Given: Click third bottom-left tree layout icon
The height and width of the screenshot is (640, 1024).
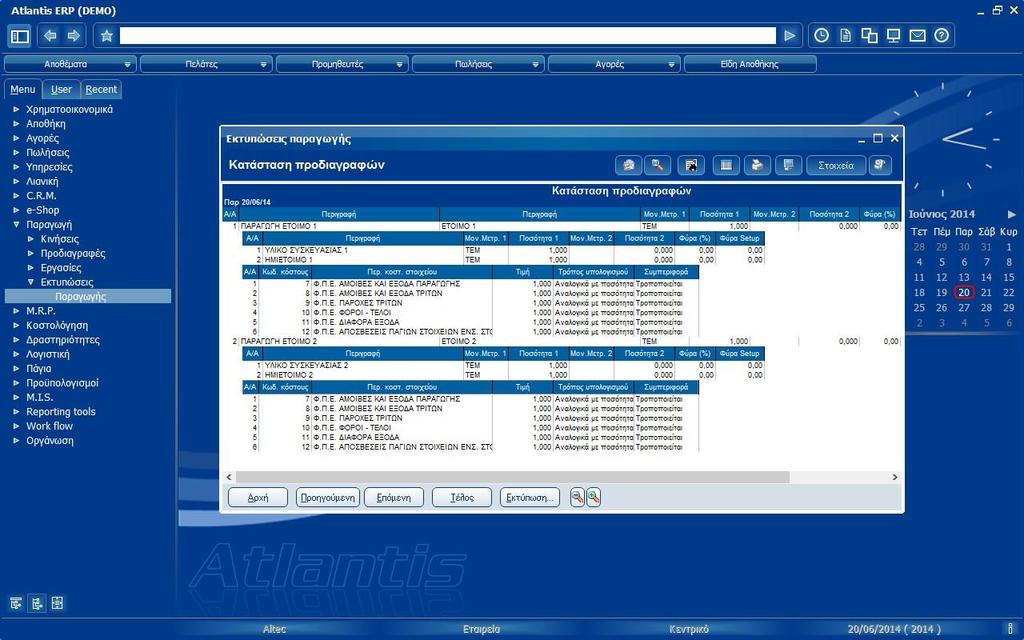Looking at the screenshot, I should coord(57,603).
